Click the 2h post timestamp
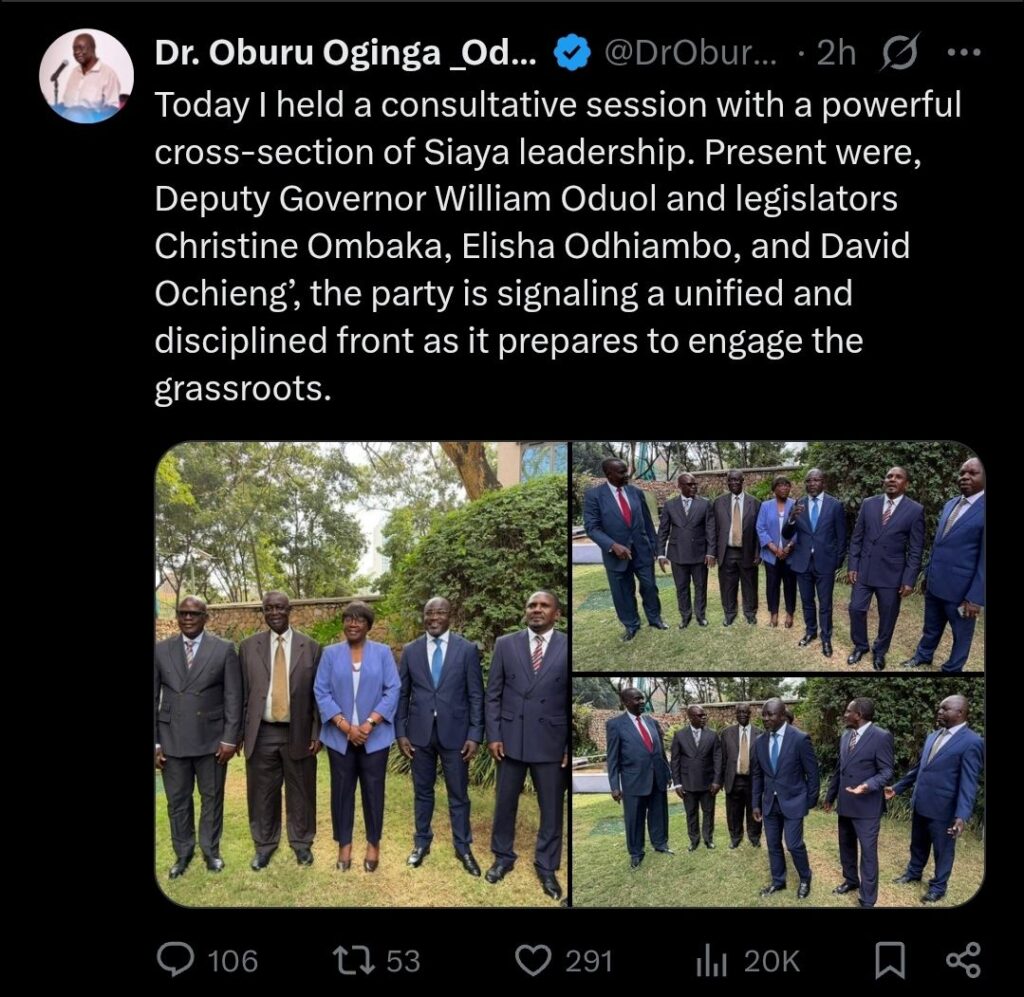 pyautogui.click(x=836, y=55)
